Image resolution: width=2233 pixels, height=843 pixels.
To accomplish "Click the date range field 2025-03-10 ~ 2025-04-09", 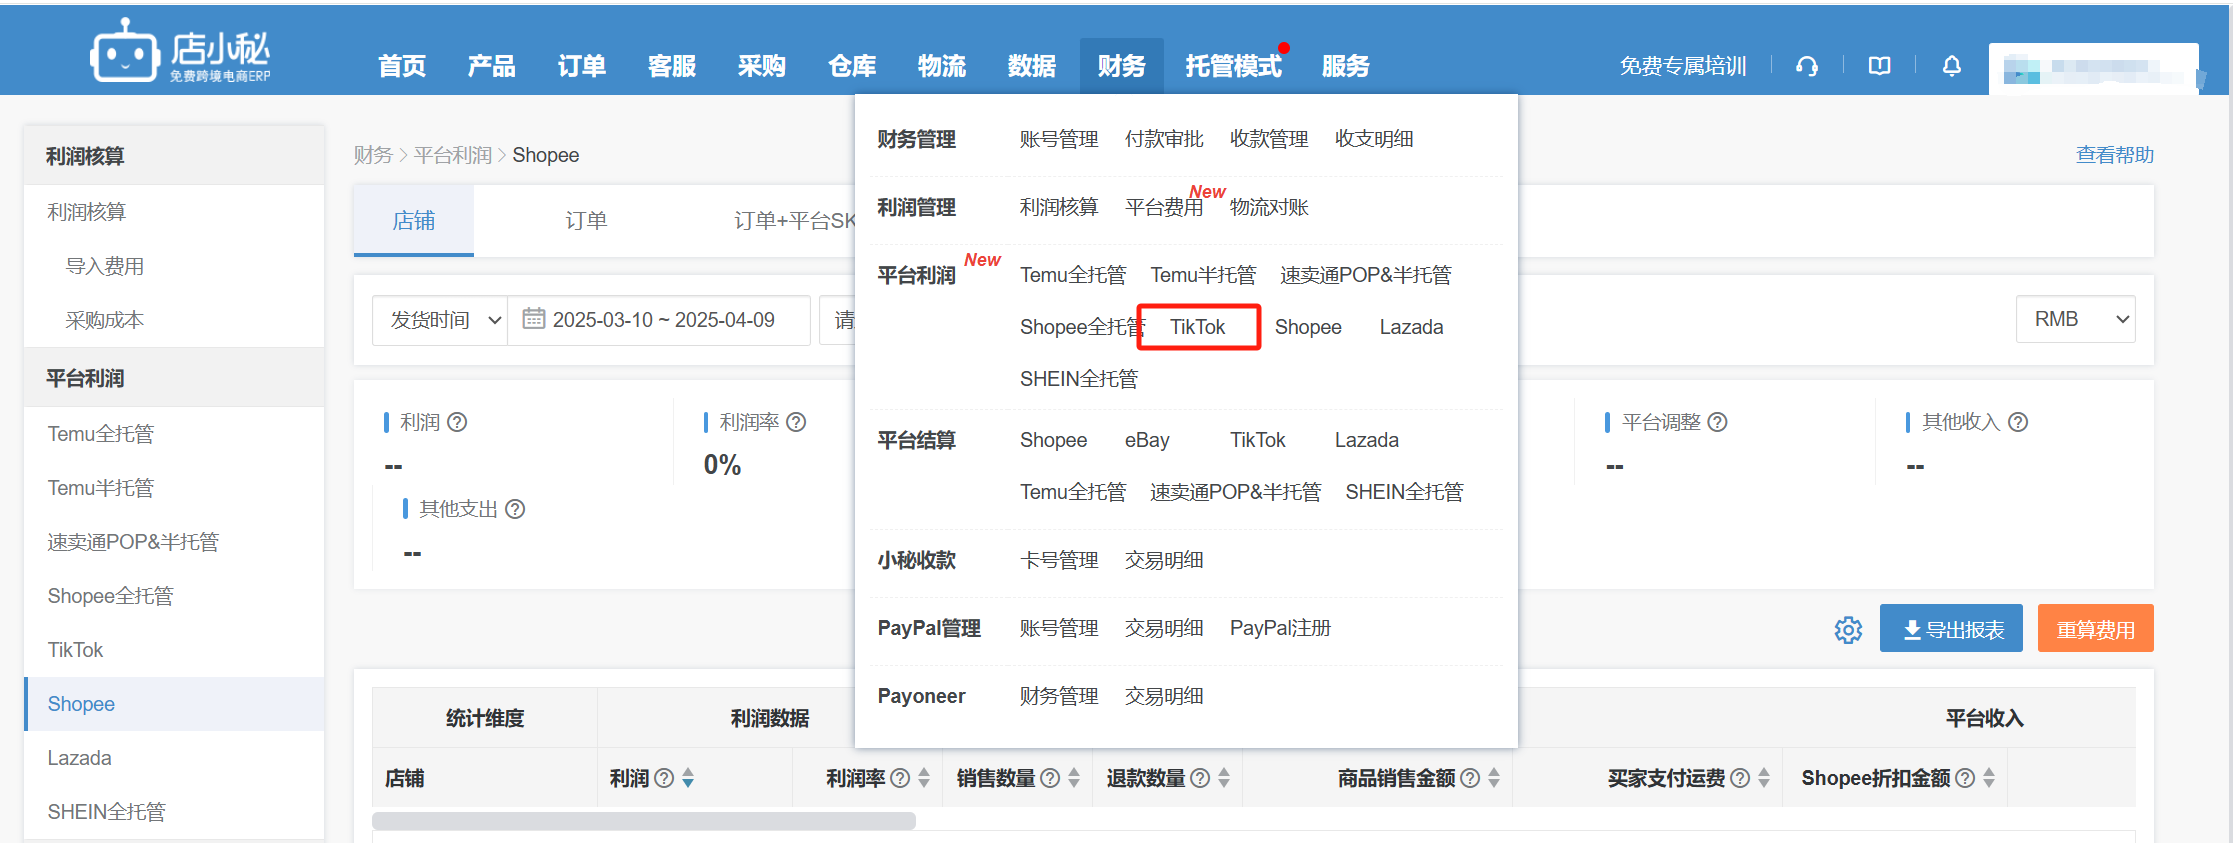I will click(660, 320).
